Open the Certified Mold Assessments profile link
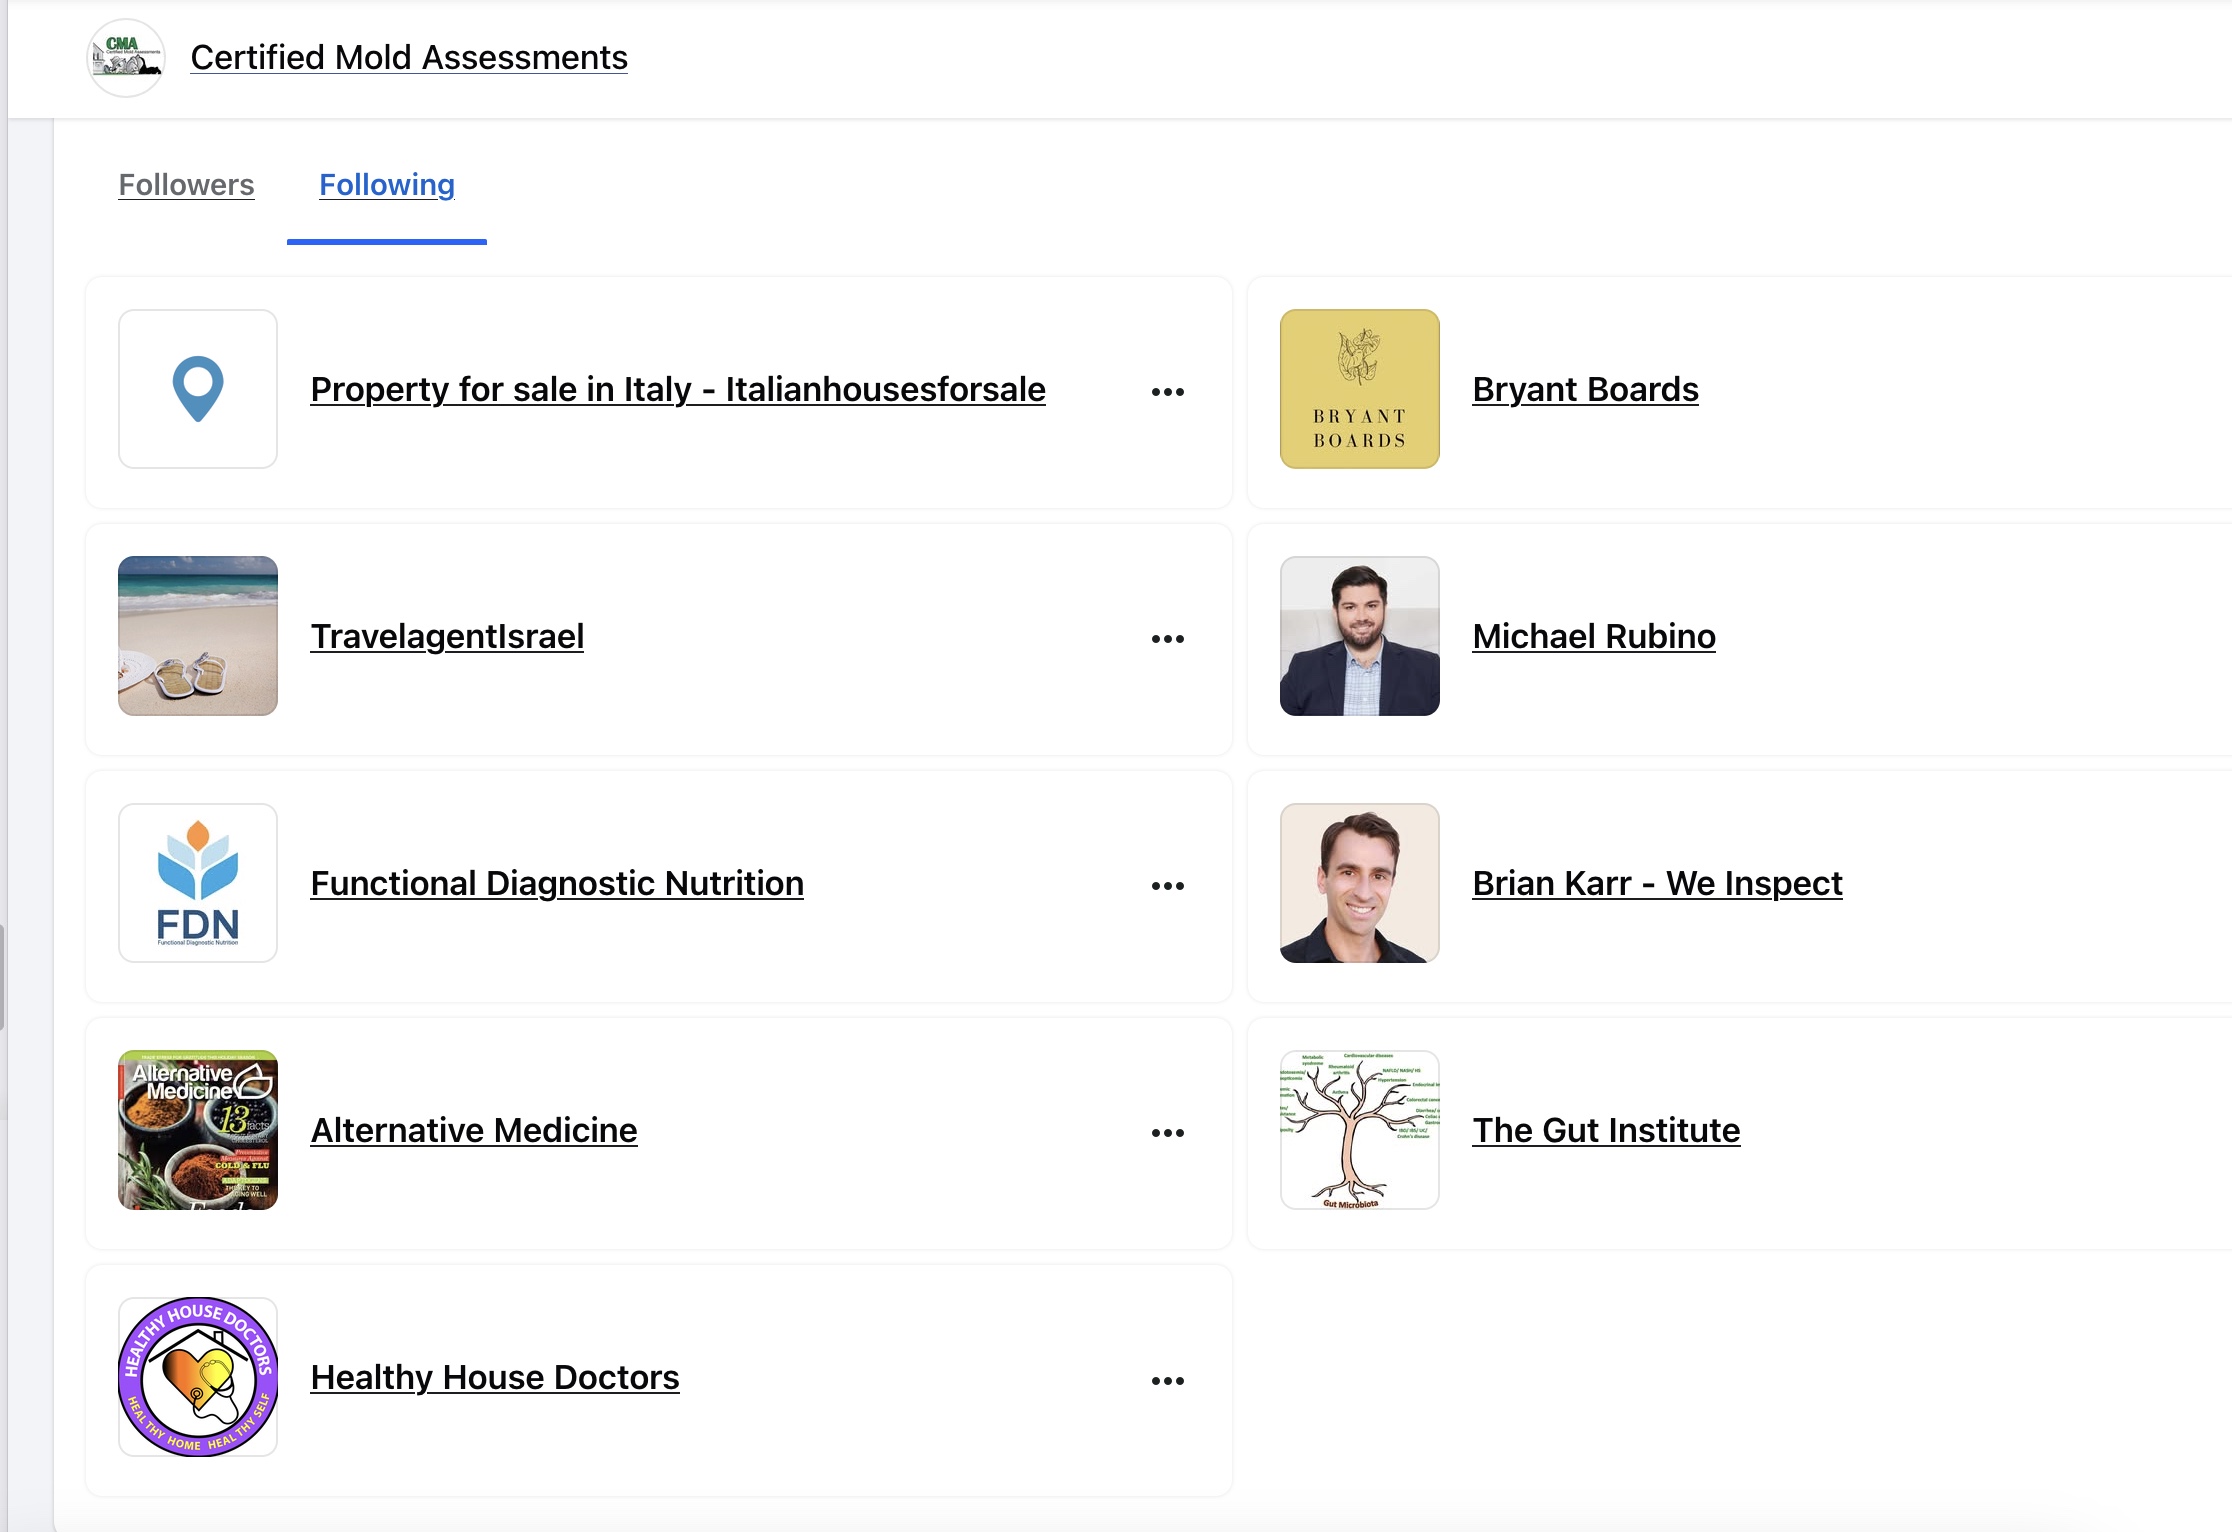The image size is (2232, 1532). click(409, 58)
